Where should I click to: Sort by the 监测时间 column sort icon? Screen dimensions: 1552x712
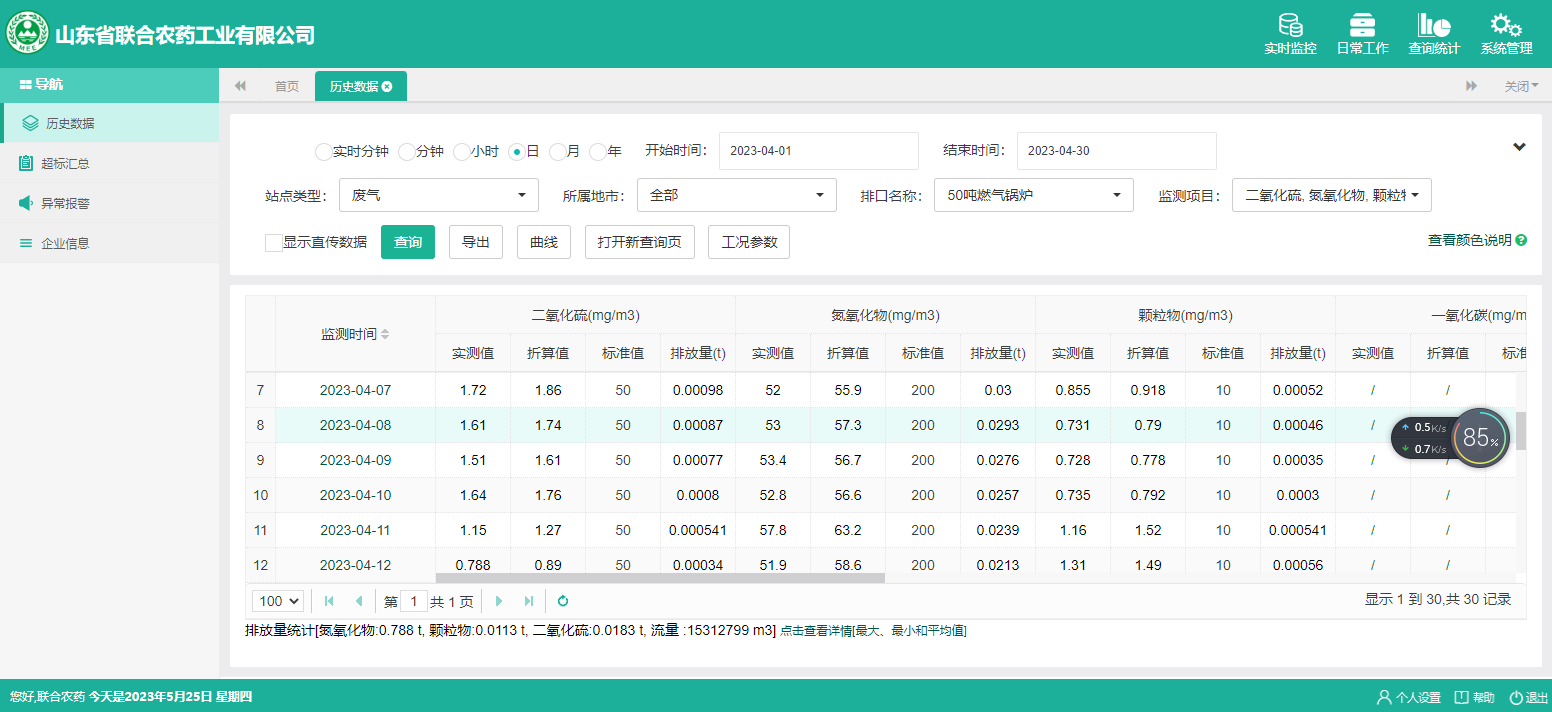point(385,334)
